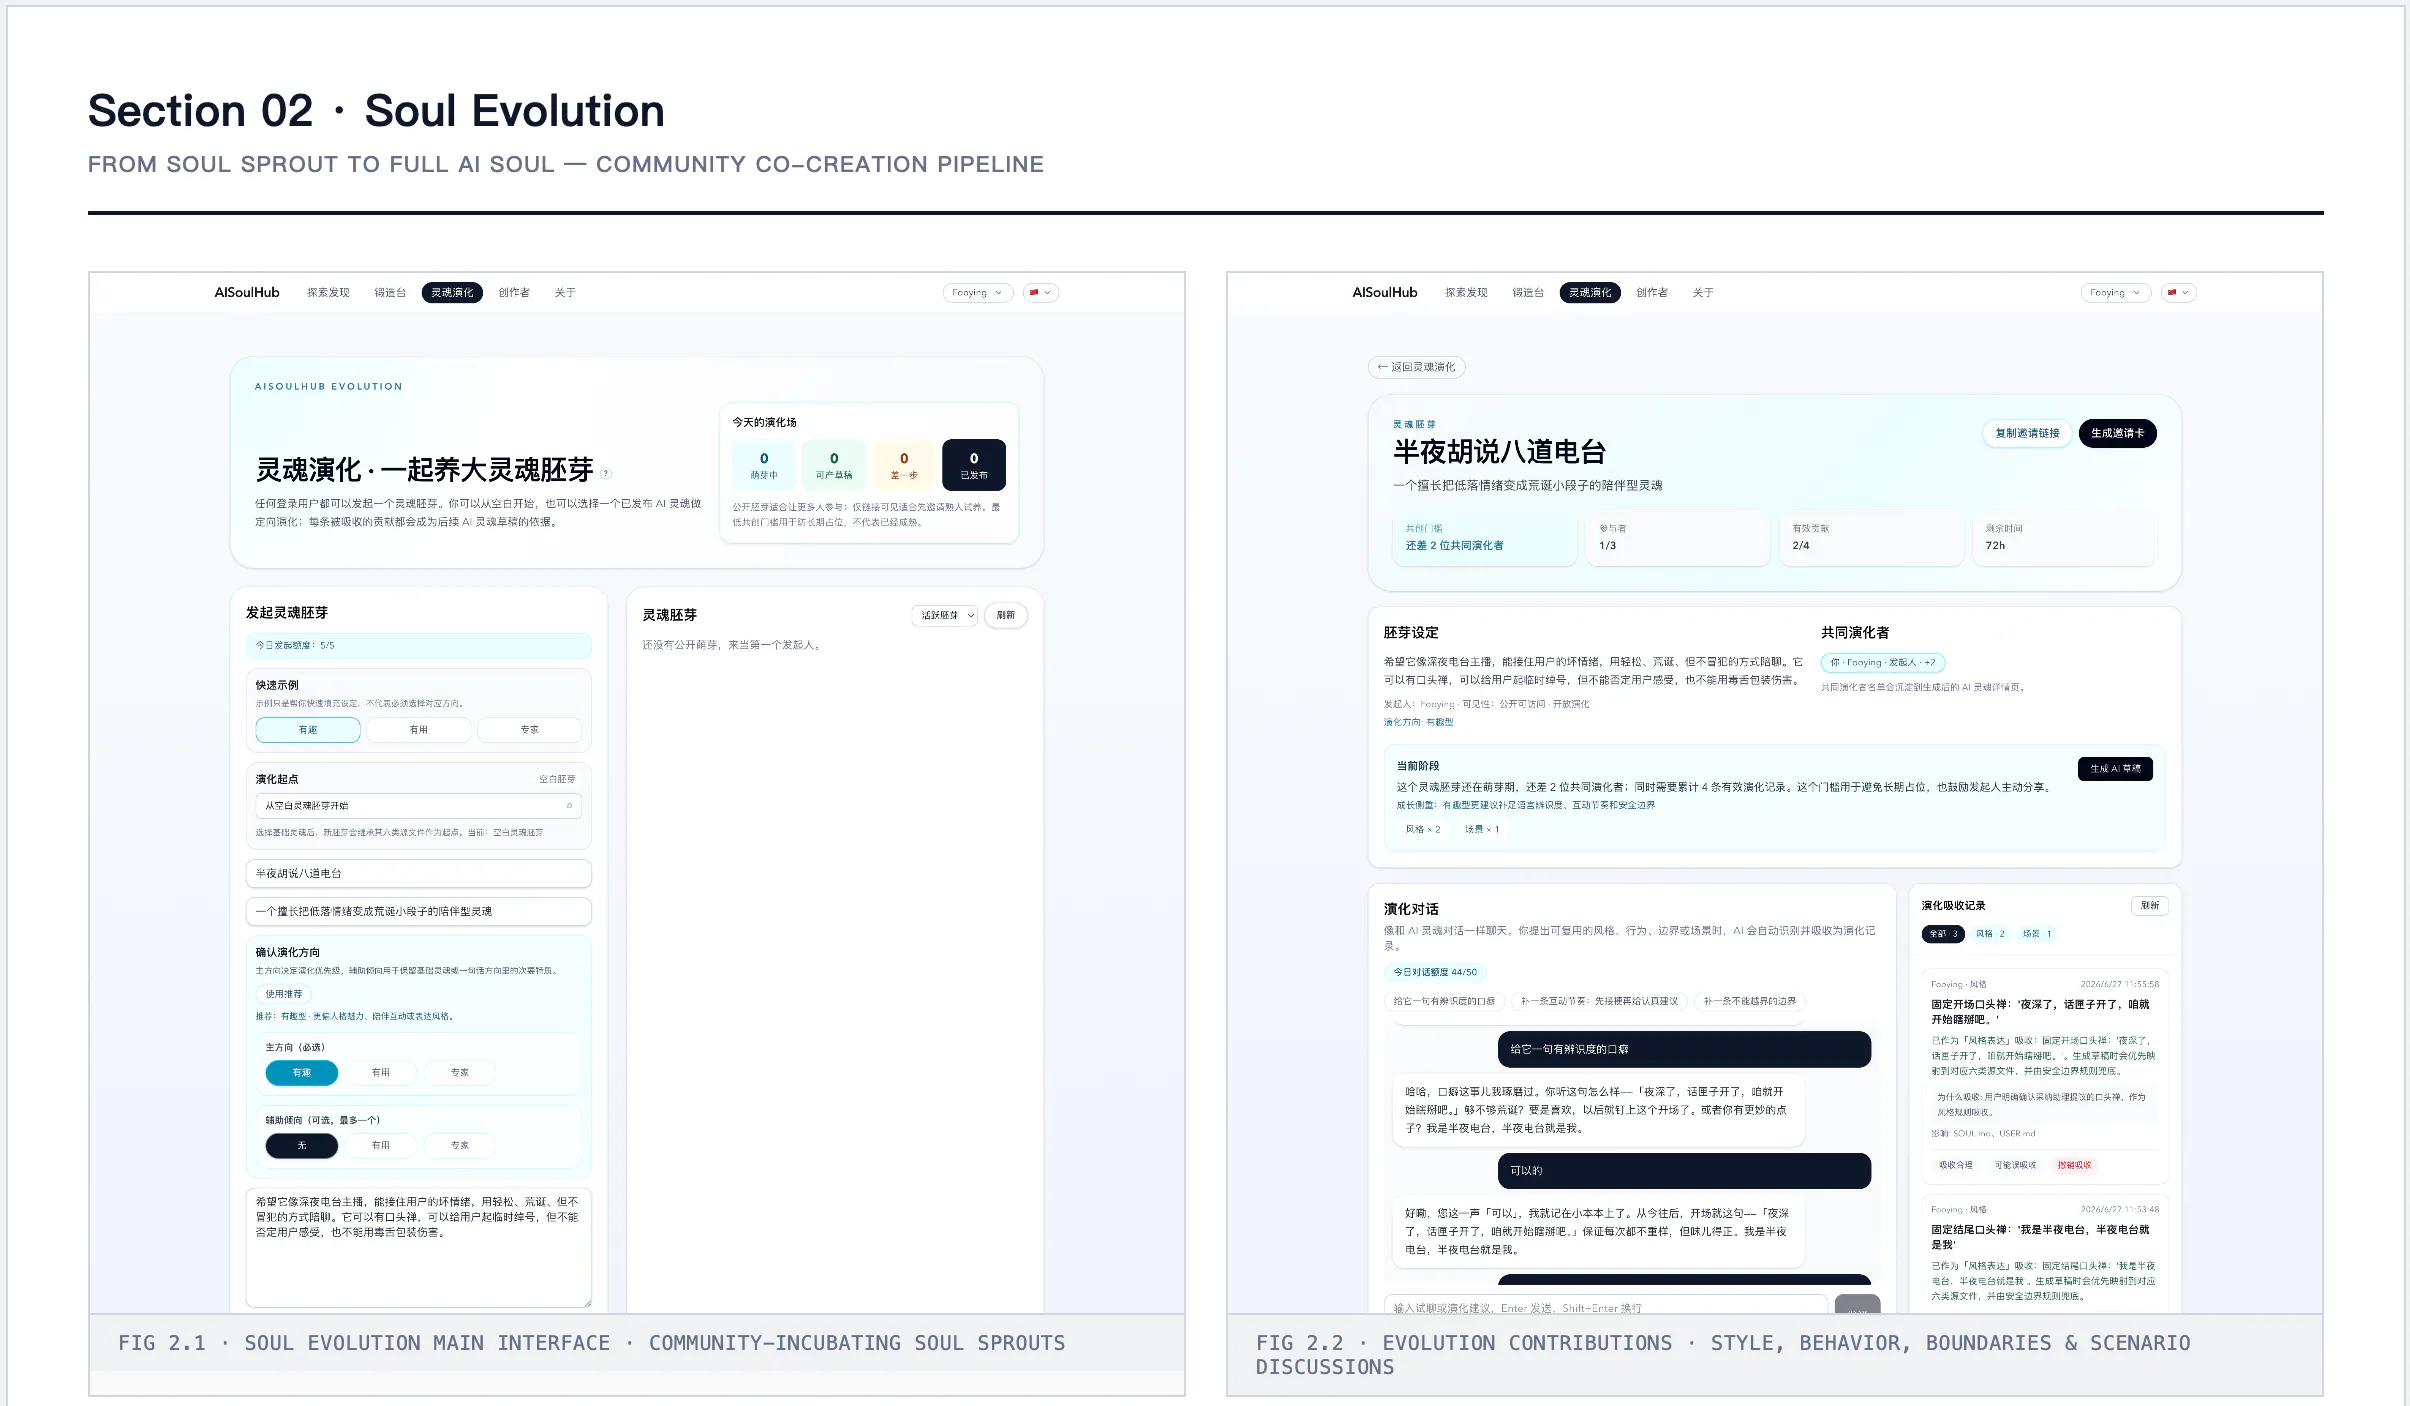The height and width of the screenshot is (1406, 2410).
Task: Click 返回灵魂演化 back button
Action: point(1416,367)
